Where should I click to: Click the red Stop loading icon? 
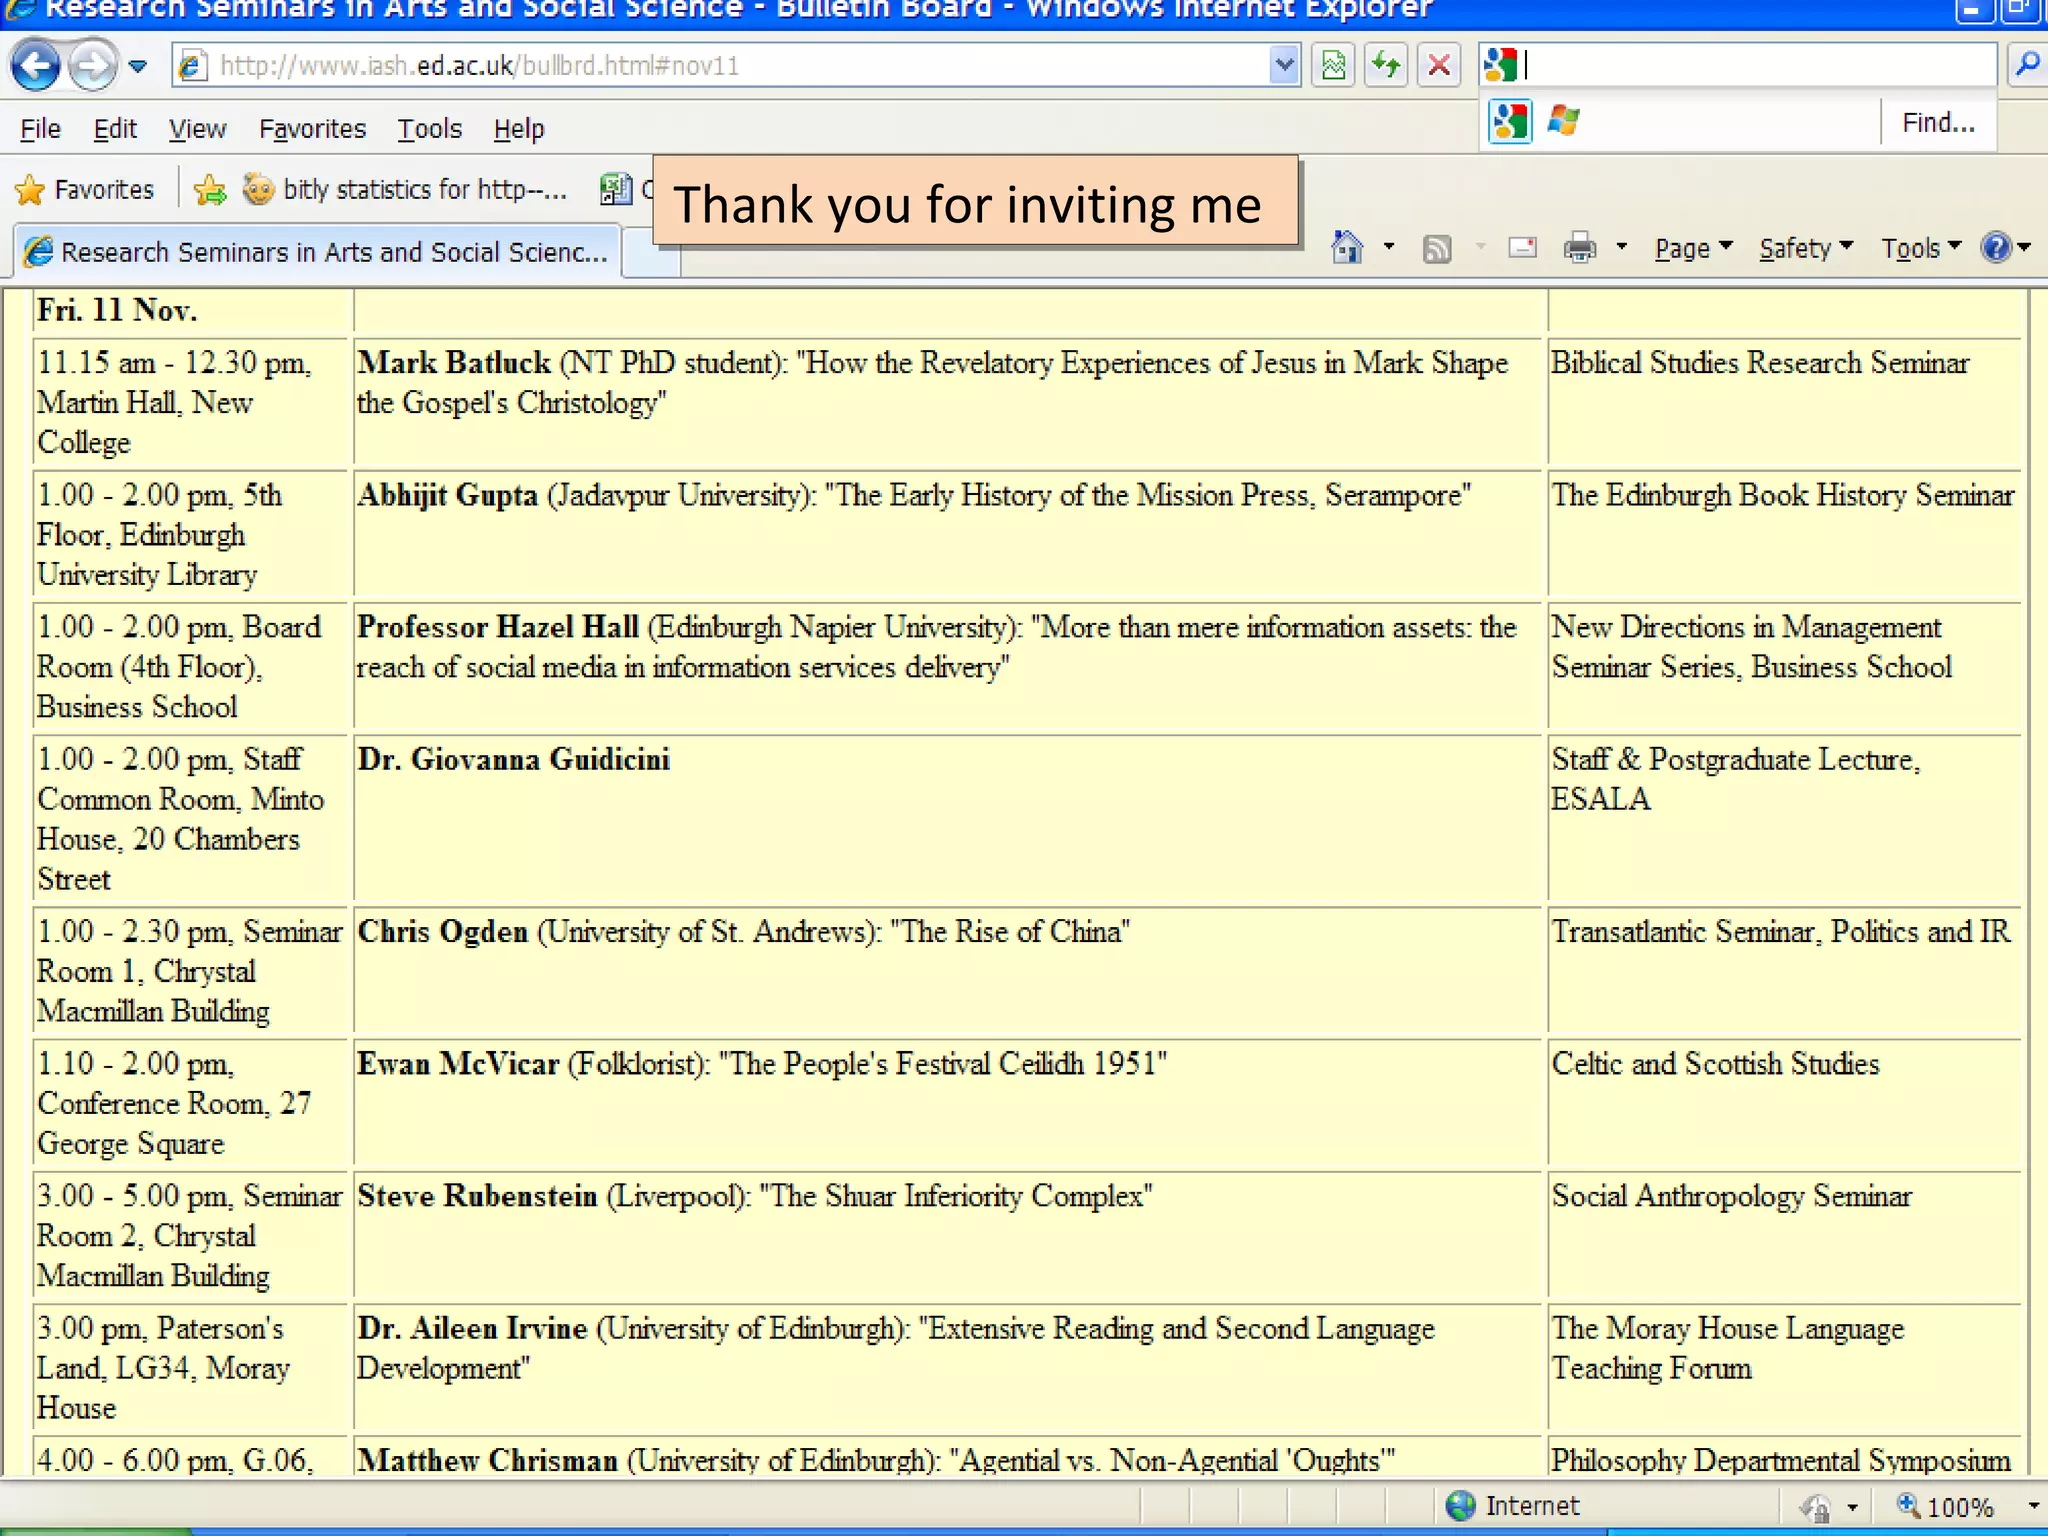coord(1439,66)
